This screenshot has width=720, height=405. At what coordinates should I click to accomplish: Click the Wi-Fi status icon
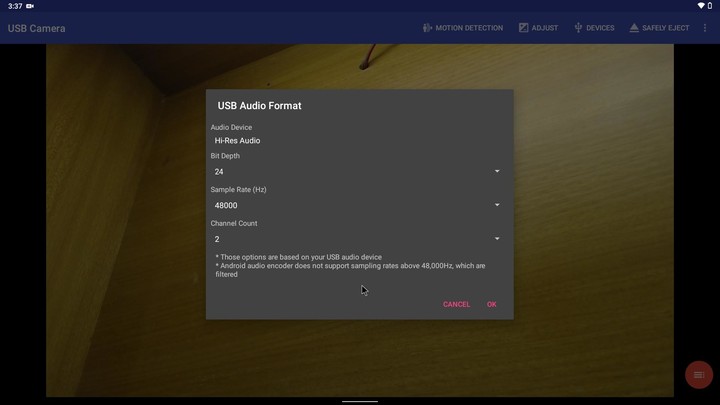(x=701, y=6)
